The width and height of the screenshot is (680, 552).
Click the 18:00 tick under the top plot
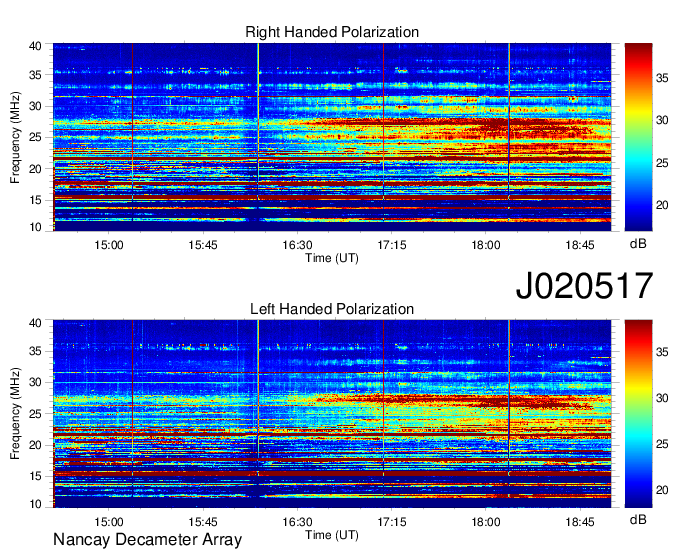click(486, 245)
